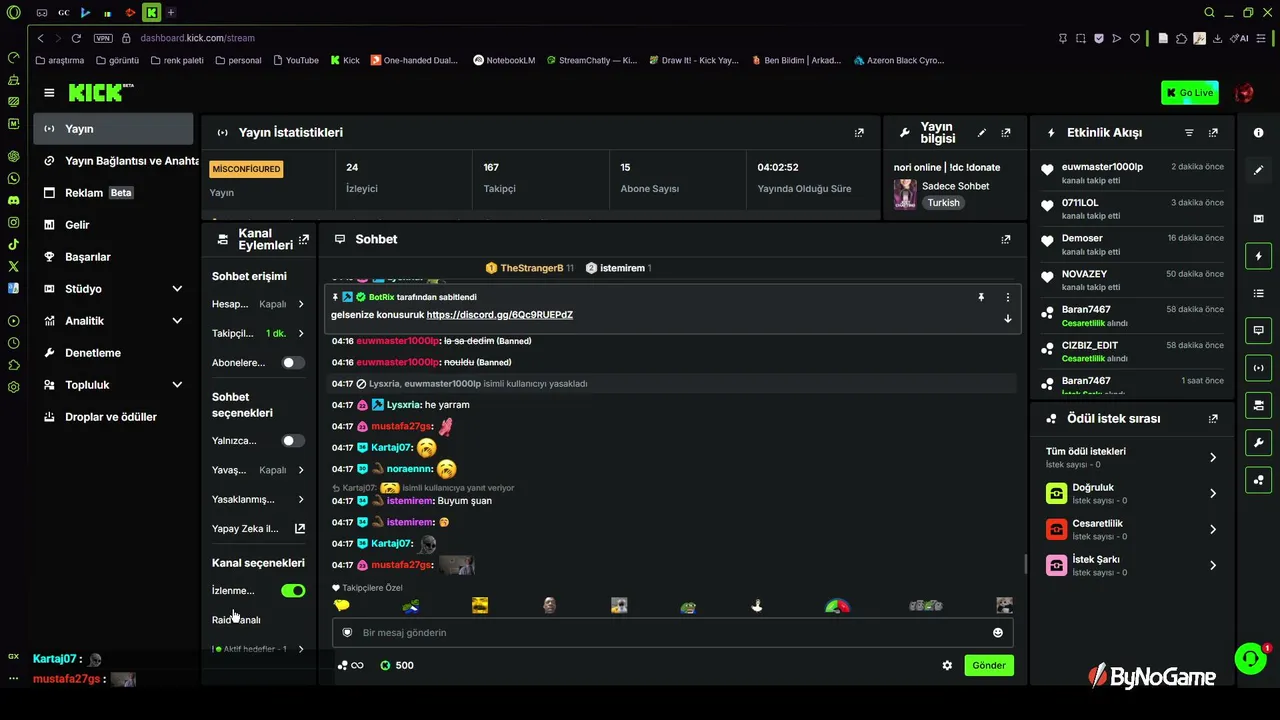Open the profile avatar menu
Screen dimensions: 1280x720
click(x=1244, y=93)
